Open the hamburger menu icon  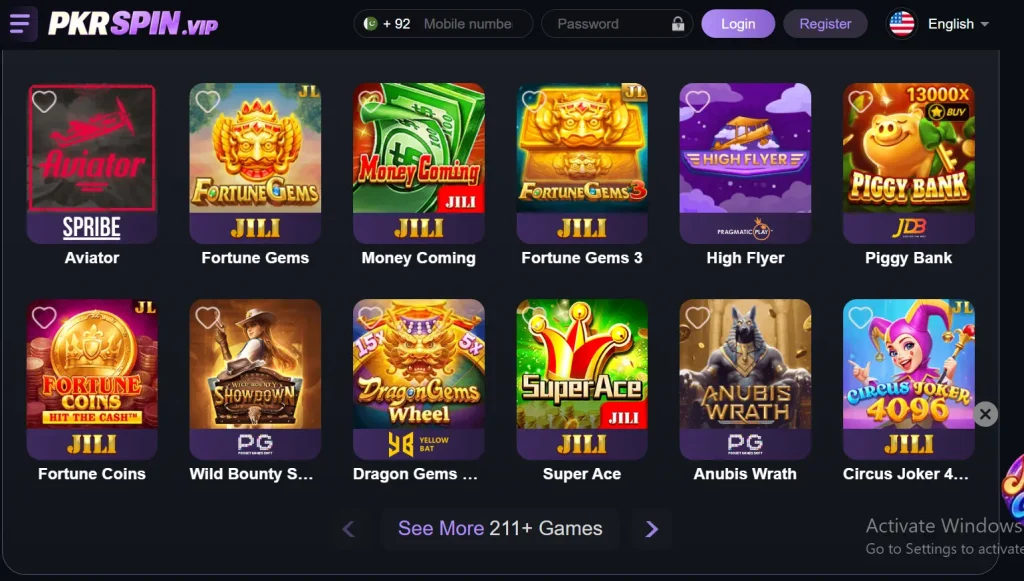point(20,24)
